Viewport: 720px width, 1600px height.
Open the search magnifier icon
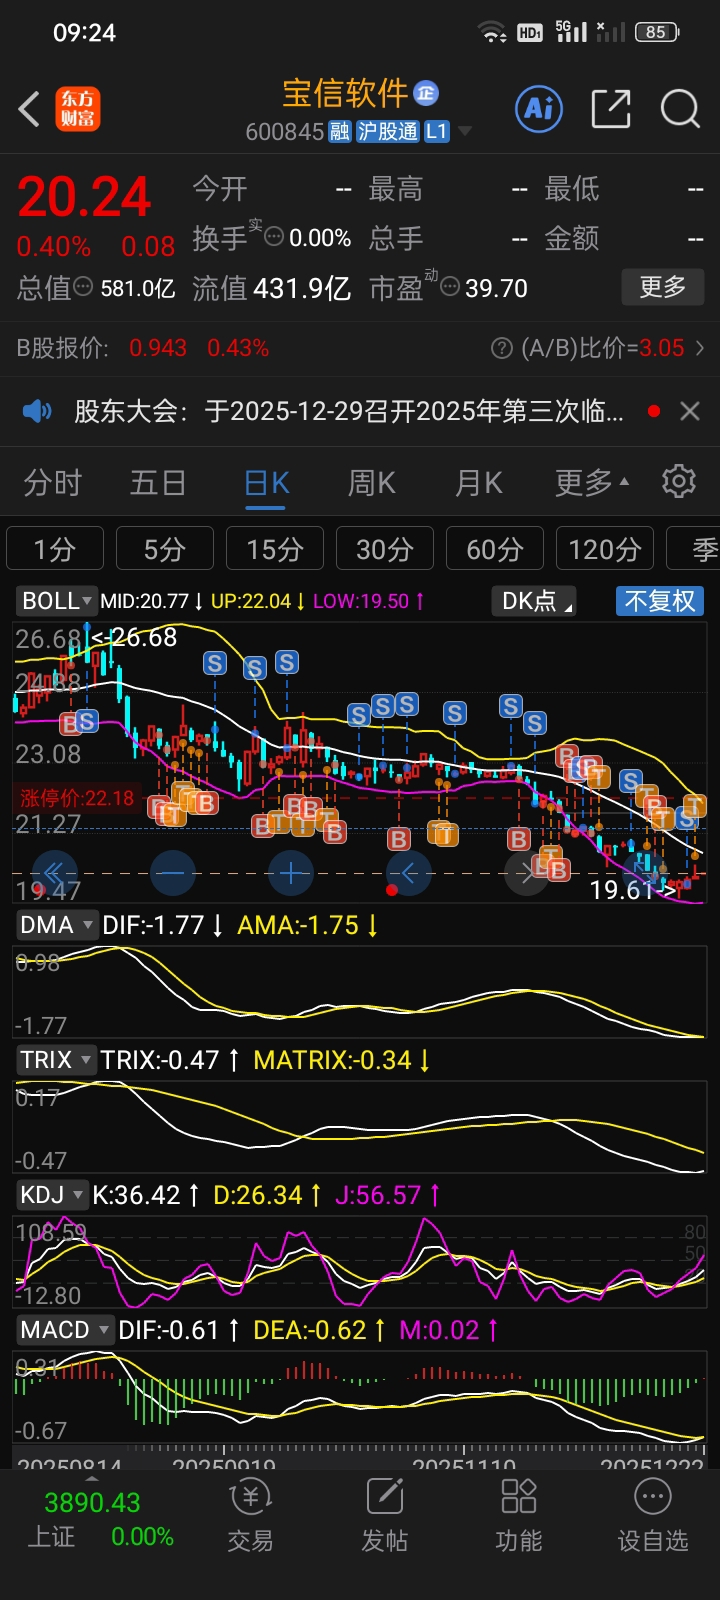680,108
